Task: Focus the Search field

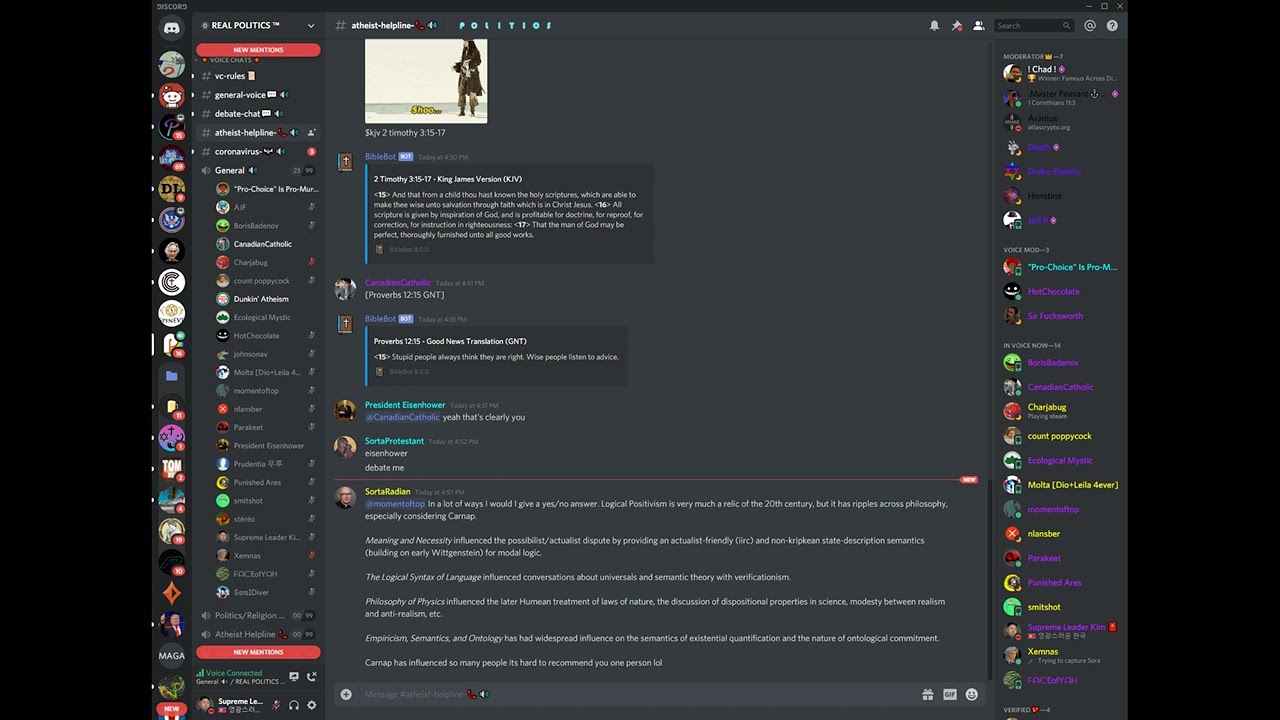Action: [1034, 26]
